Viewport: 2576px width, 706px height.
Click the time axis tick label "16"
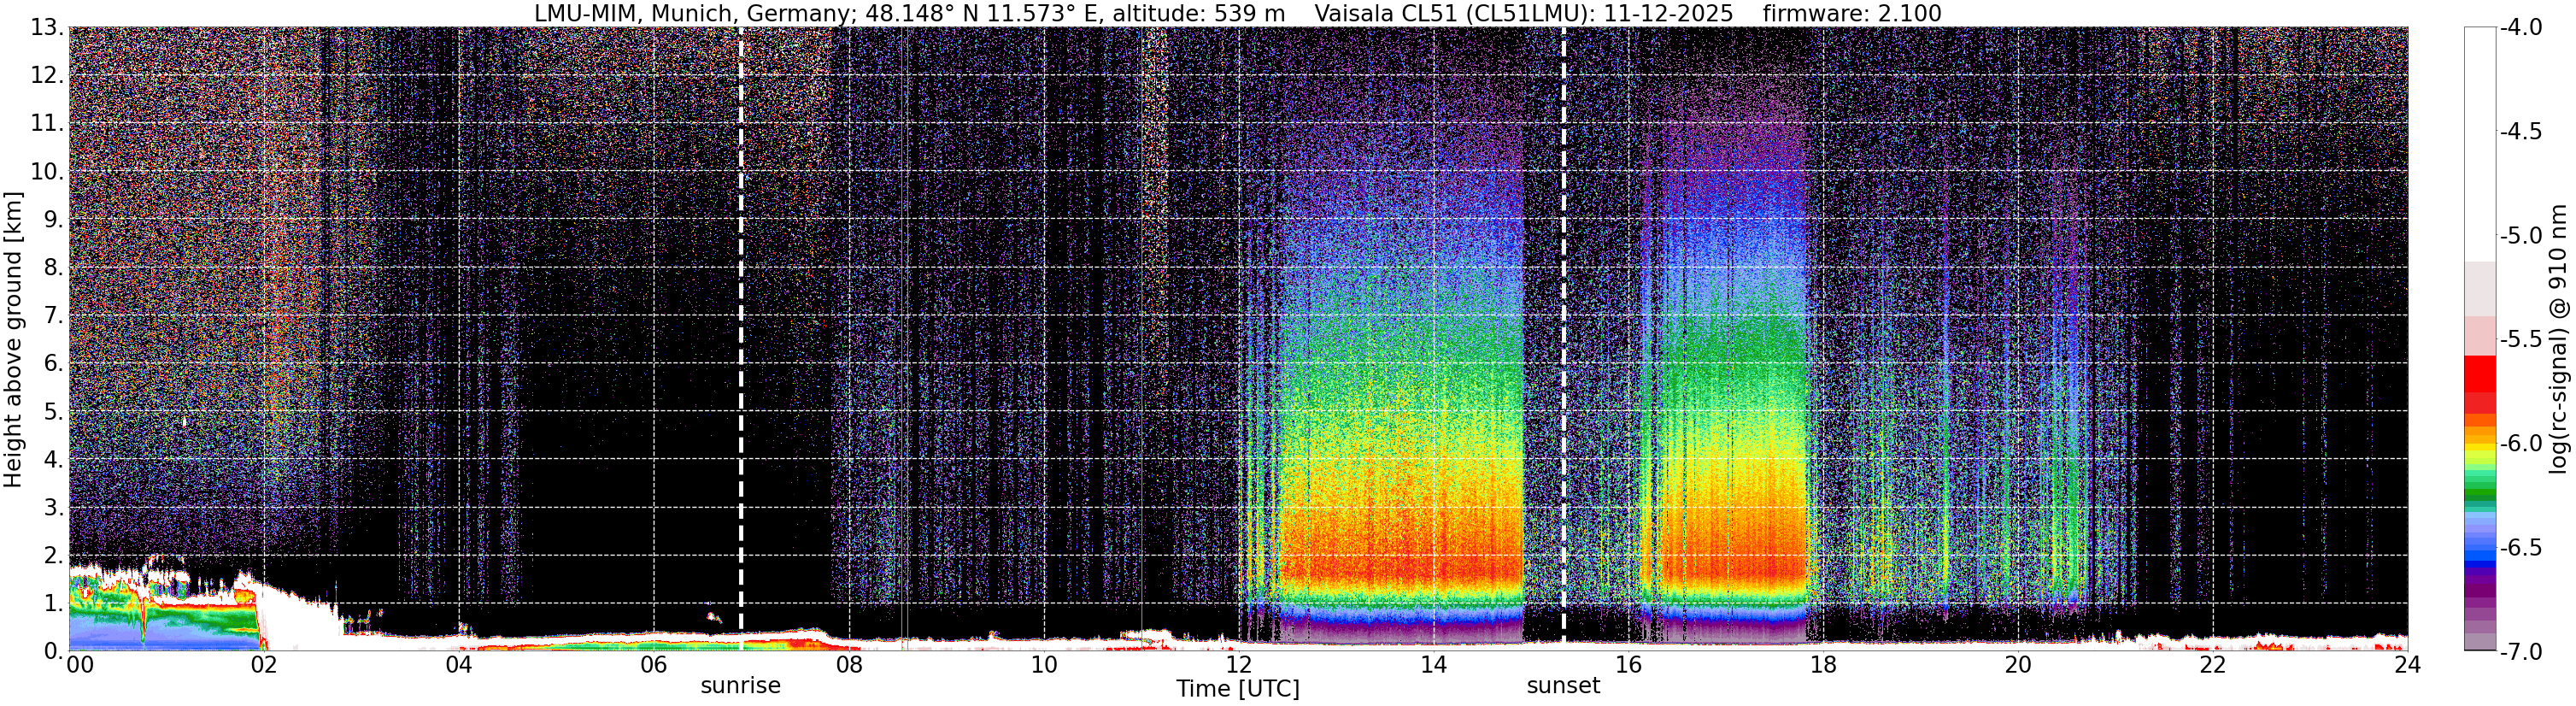pyautogui.click(x=1629, y=665)
